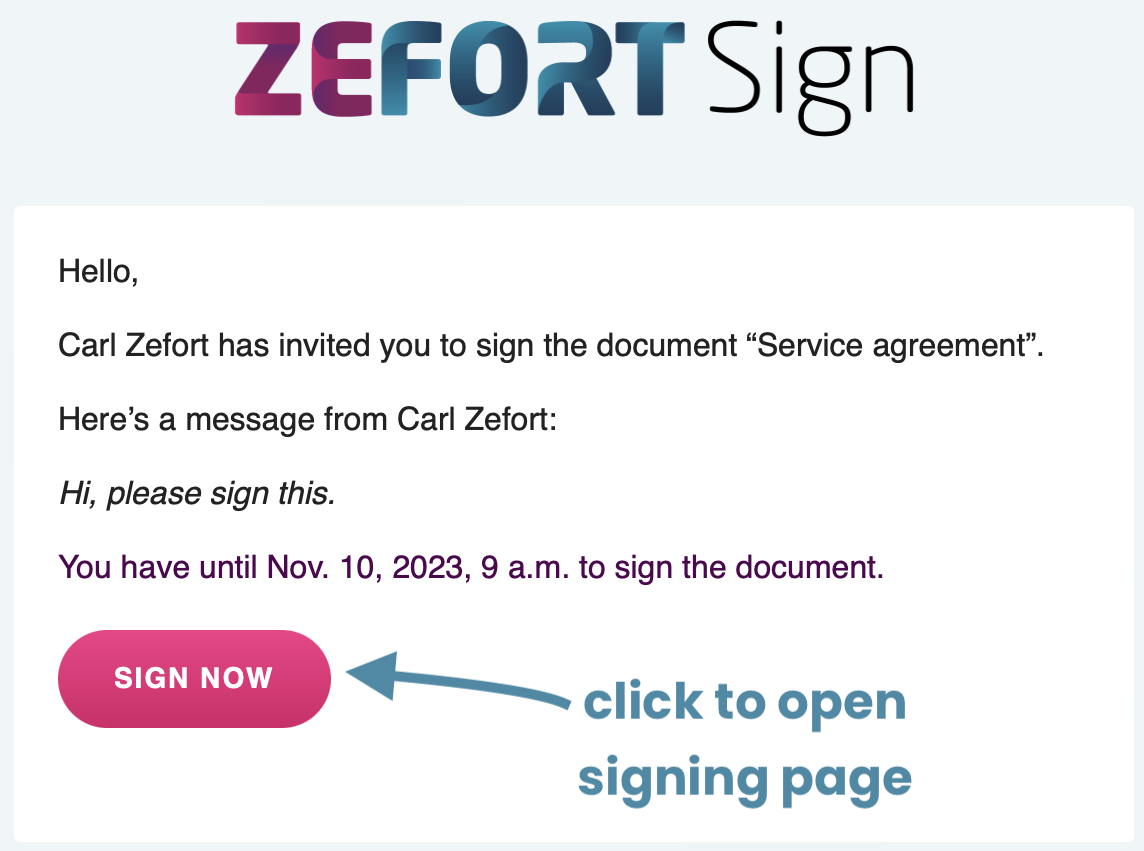
Task: Select the 'Hello,' greeting text
Action: (x=98, y=272)
